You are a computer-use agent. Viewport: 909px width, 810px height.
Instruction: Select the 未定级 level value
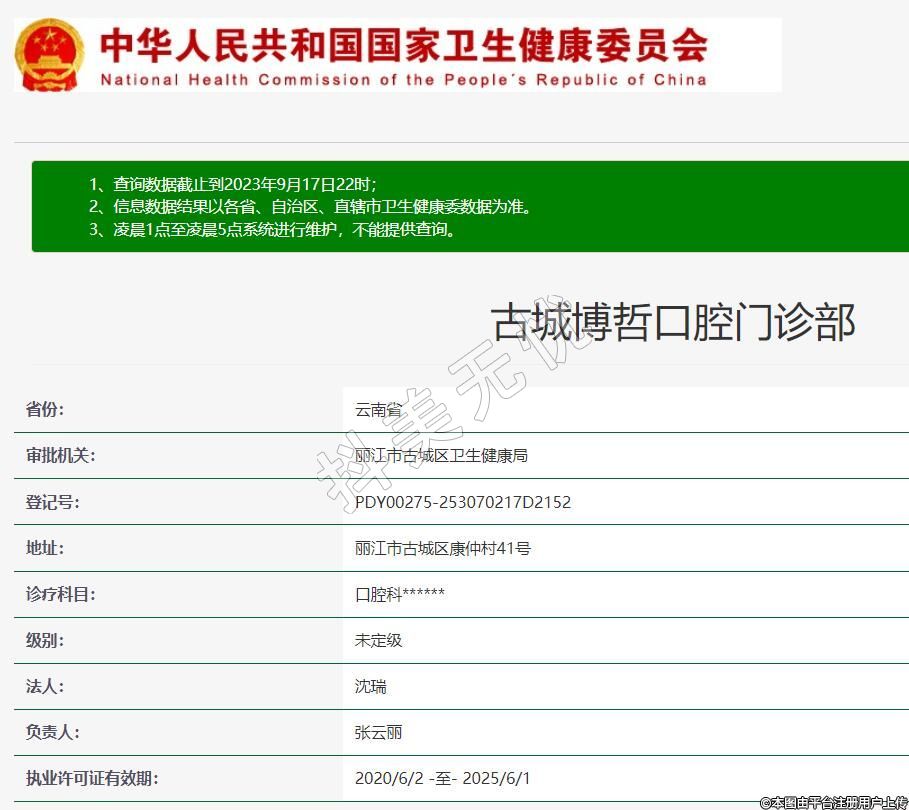point(378,640)
